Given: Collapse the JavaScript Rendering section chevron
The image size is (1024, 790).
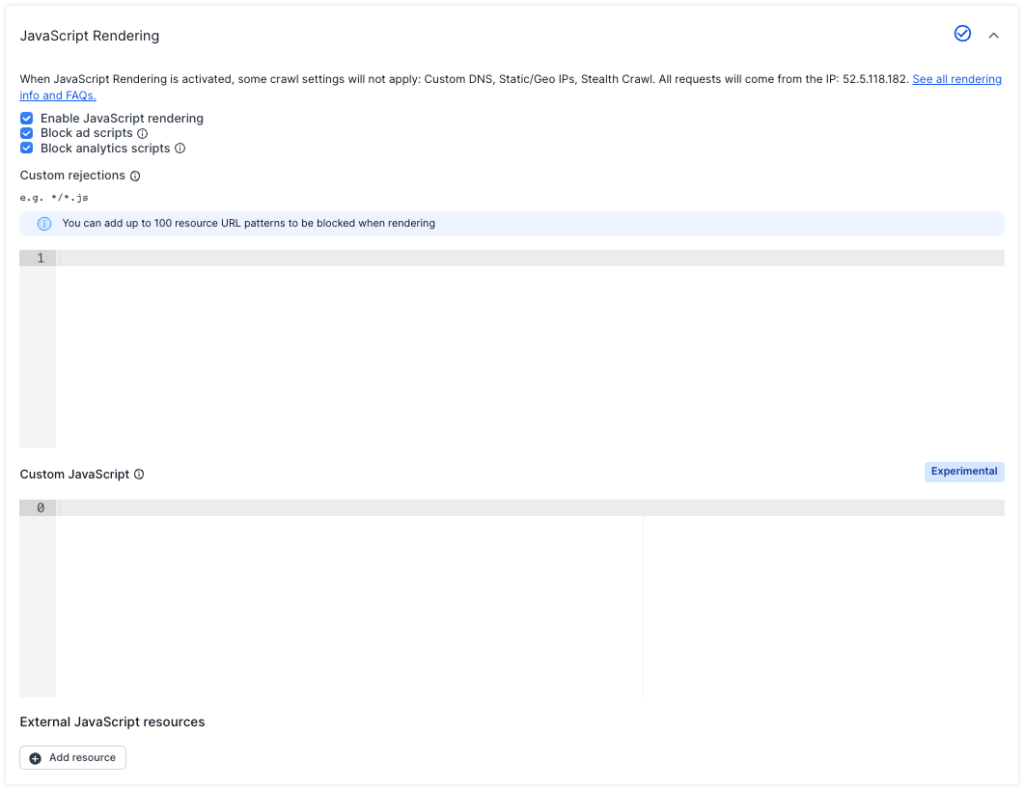Looking at the screenshot, I should pyautogui.click(x=993, y=35).
